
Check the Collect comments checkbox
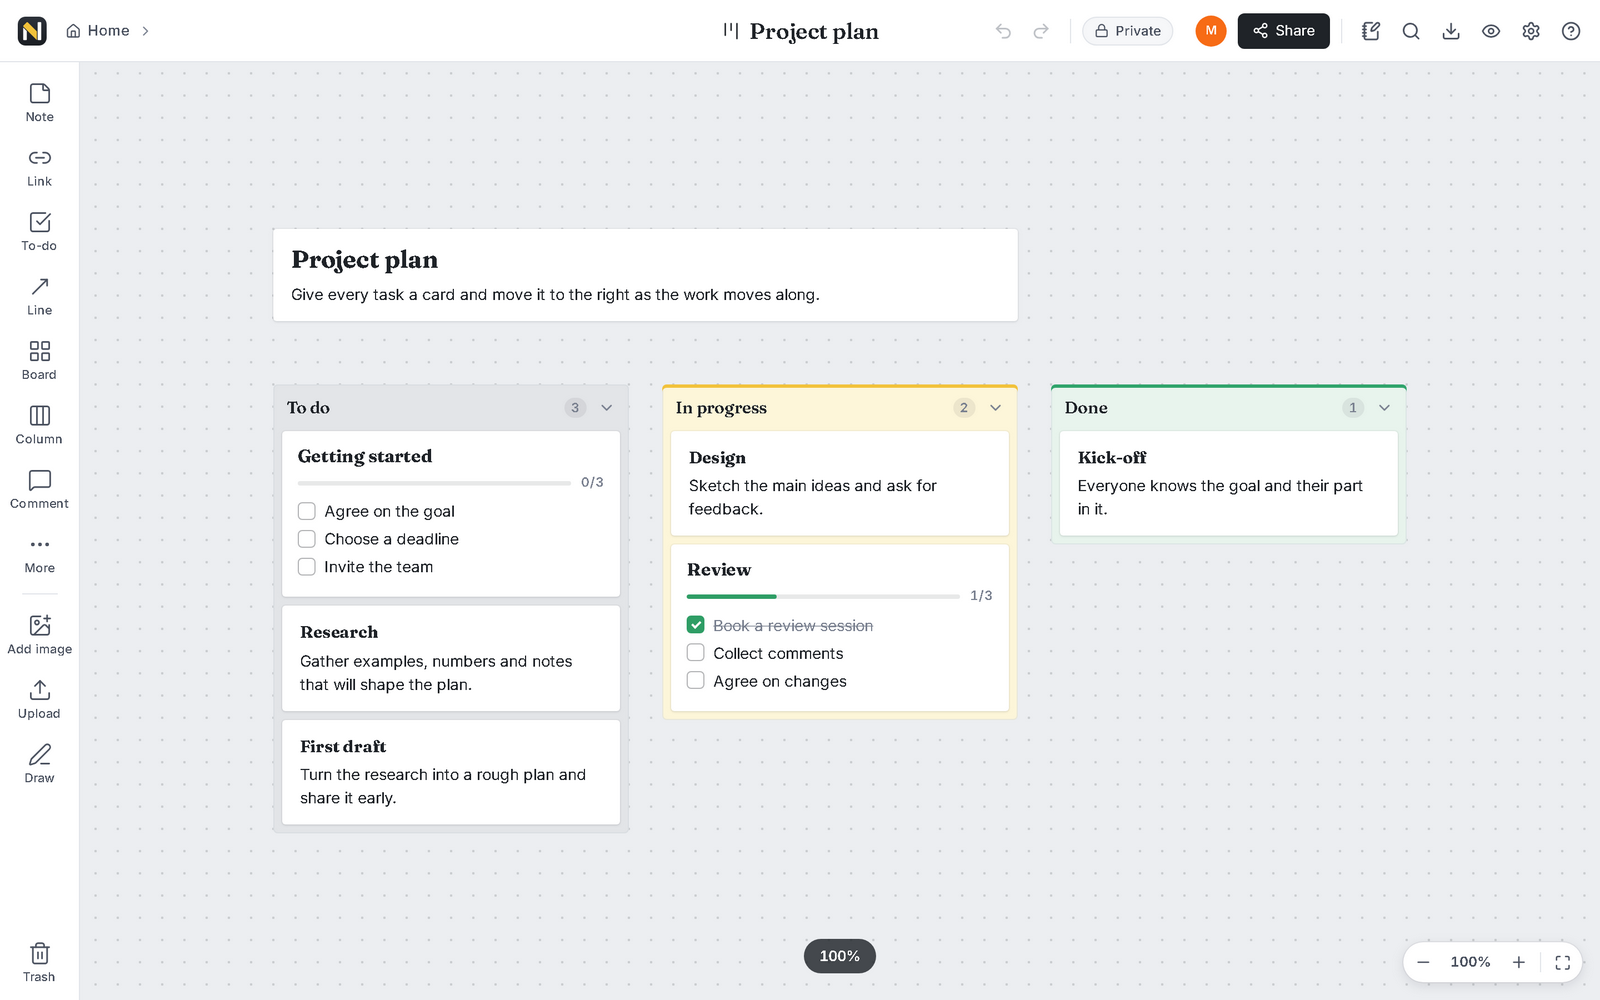tap(696, 653)
